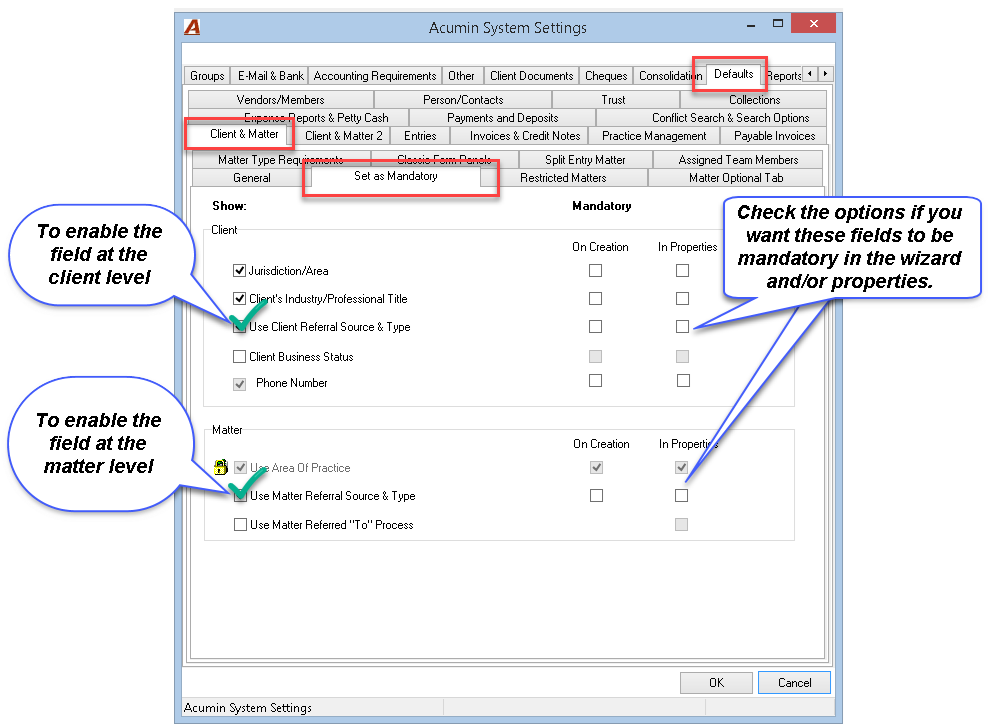Switch to the General tab

coord(251,178)
